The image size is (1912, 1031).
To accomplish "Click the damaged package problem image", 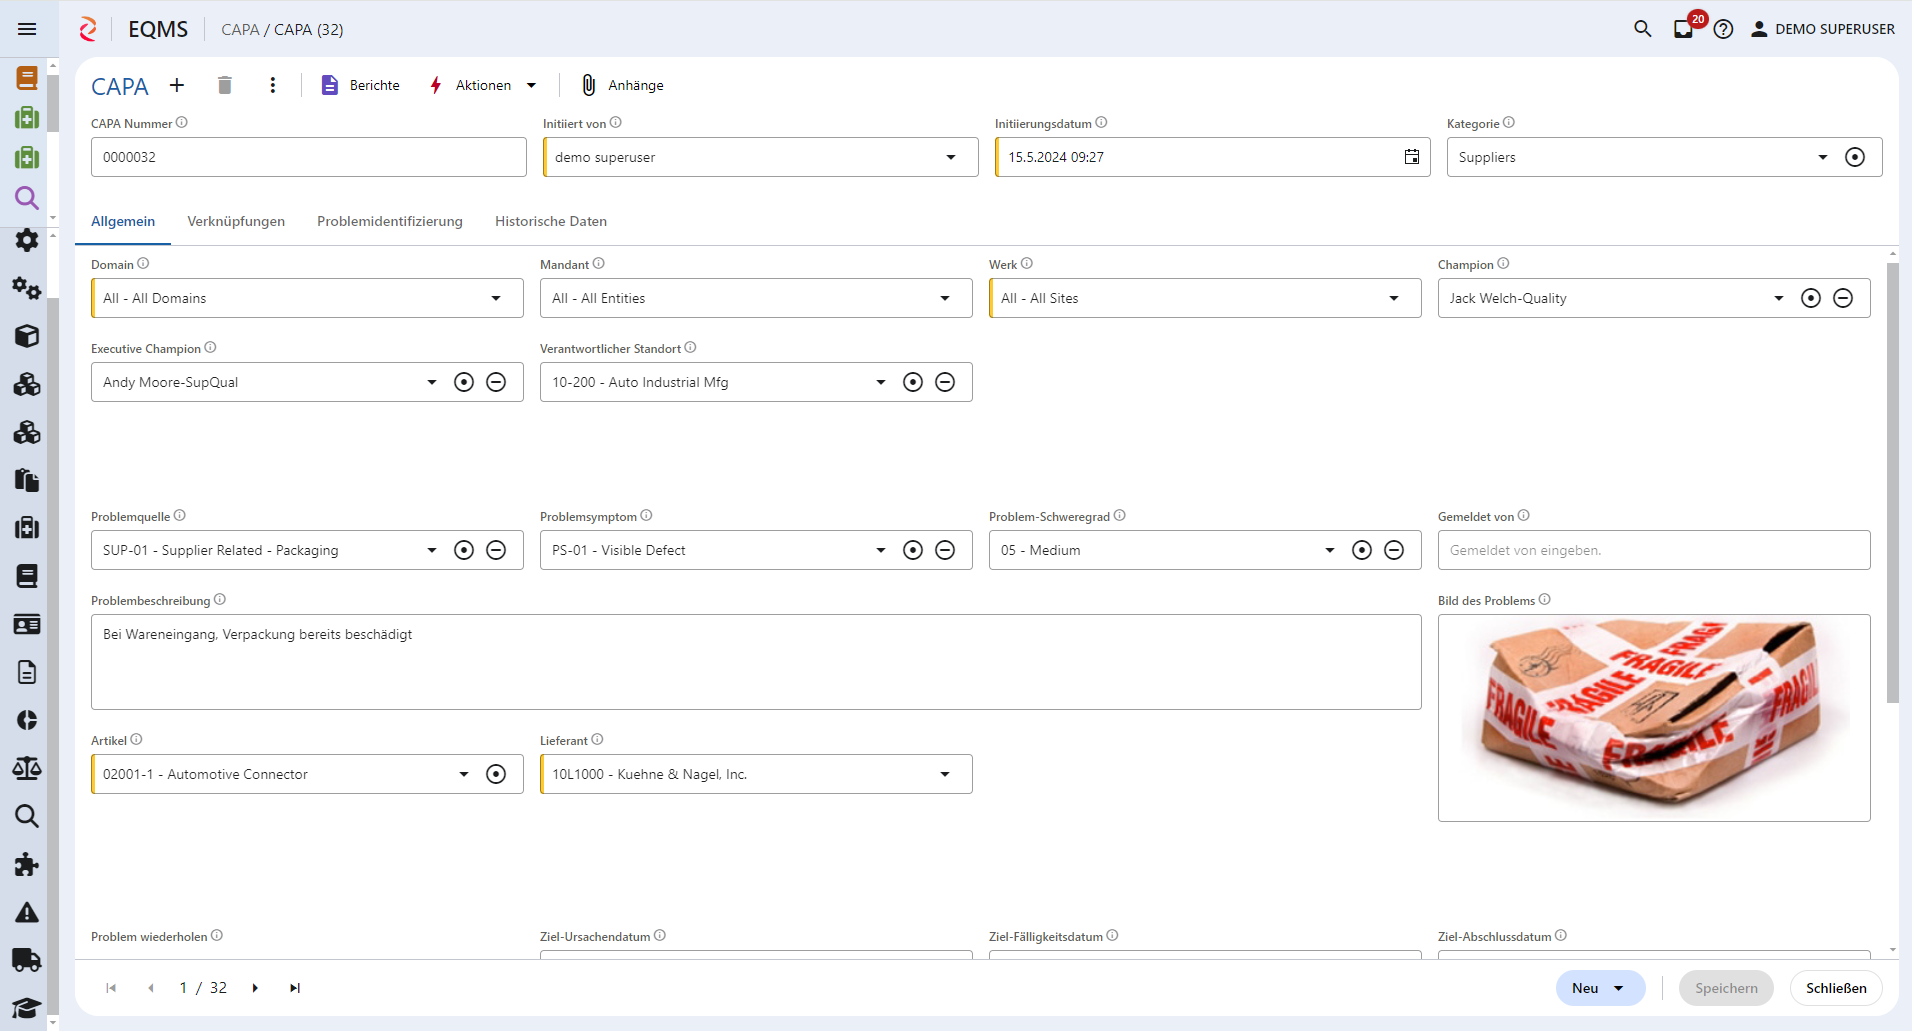I will coord(1654,717).
